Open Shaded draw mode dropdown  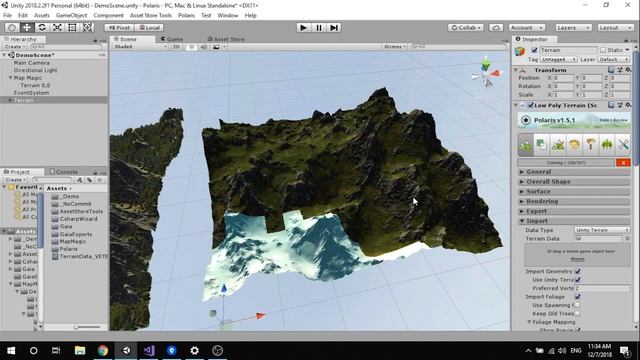140,47
